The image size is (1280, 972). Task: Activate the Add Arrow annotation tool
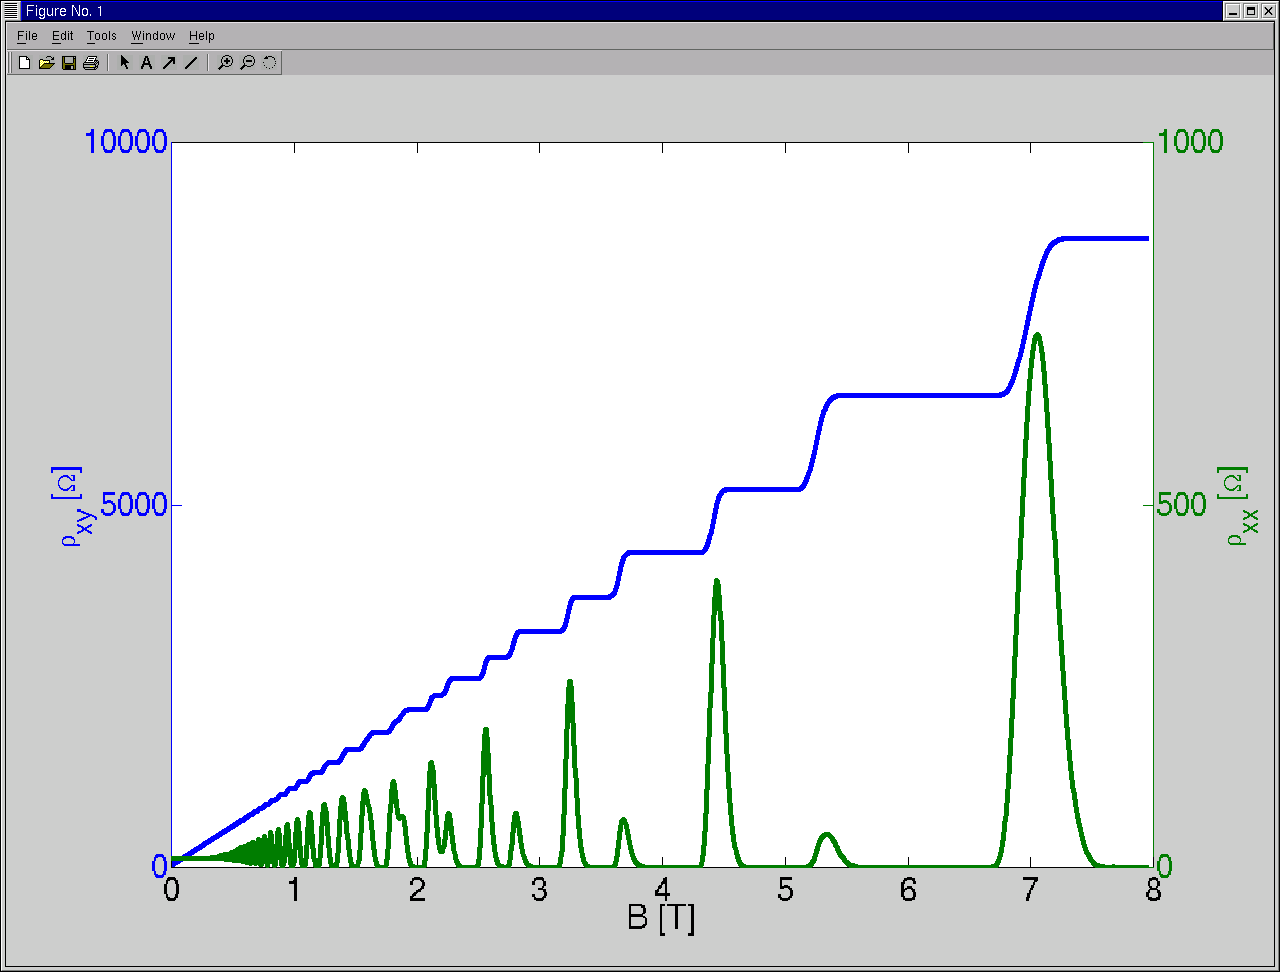168,63
